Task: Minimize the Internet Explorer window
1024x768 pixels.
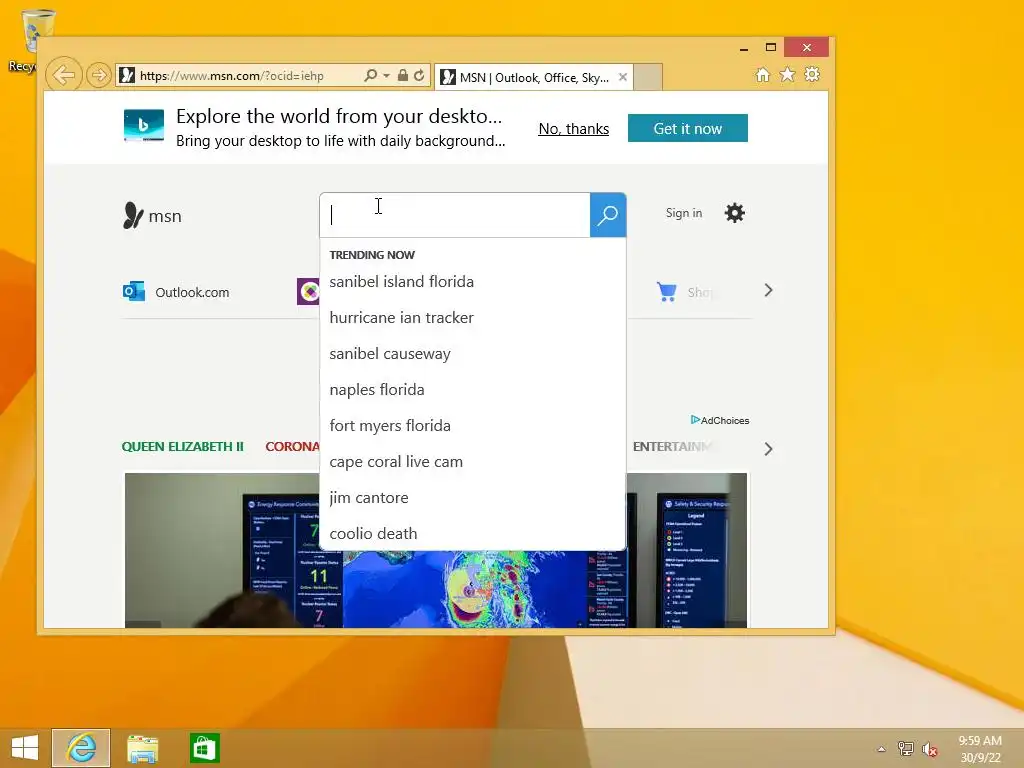Action: point(744,48)
